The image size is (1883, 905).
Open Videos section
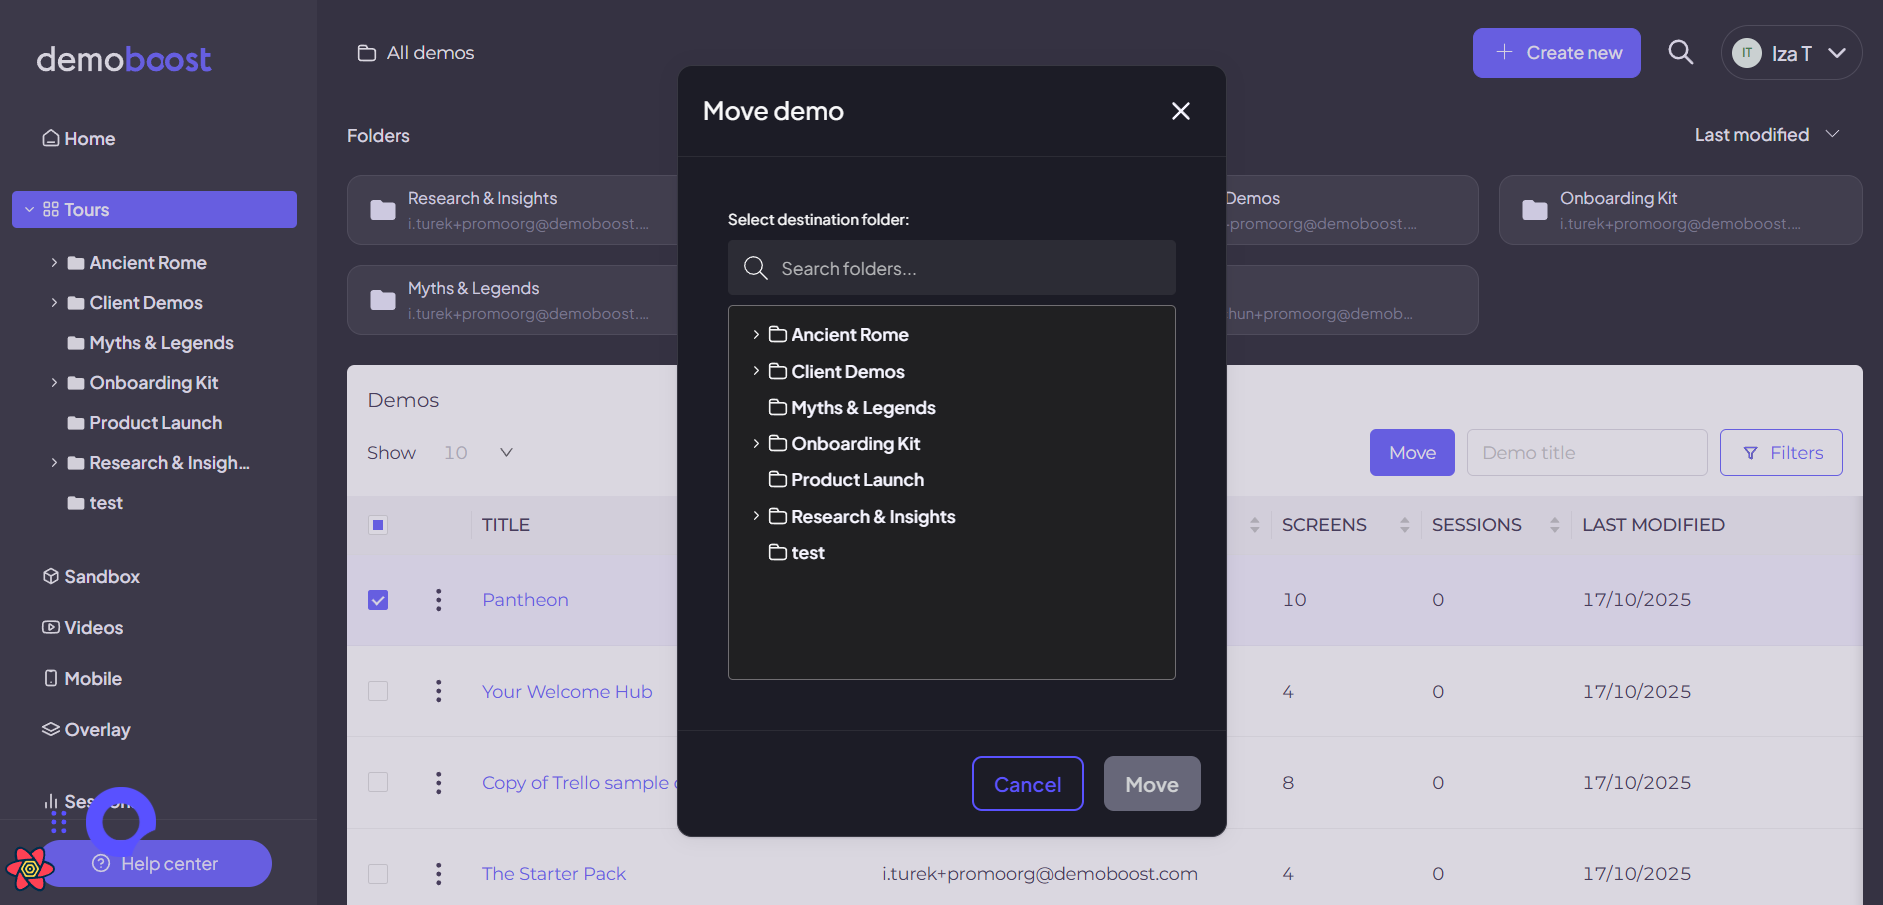(x=82, y=628)
